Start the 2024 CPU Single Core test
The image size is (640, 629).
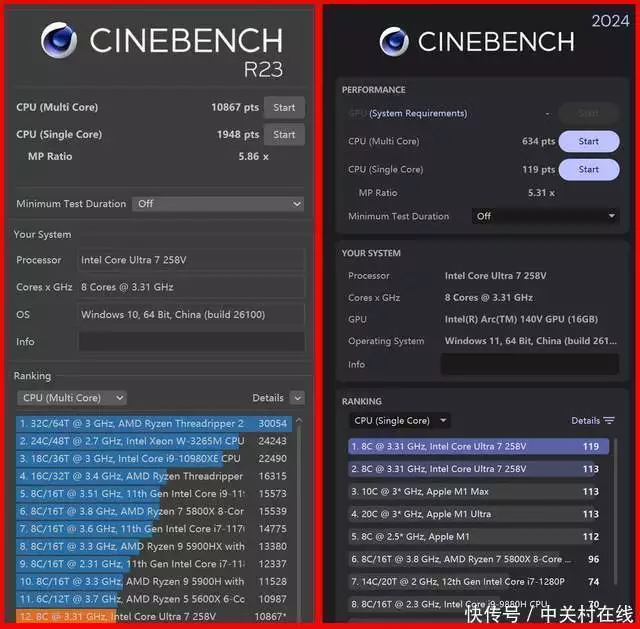coord(589,169)
